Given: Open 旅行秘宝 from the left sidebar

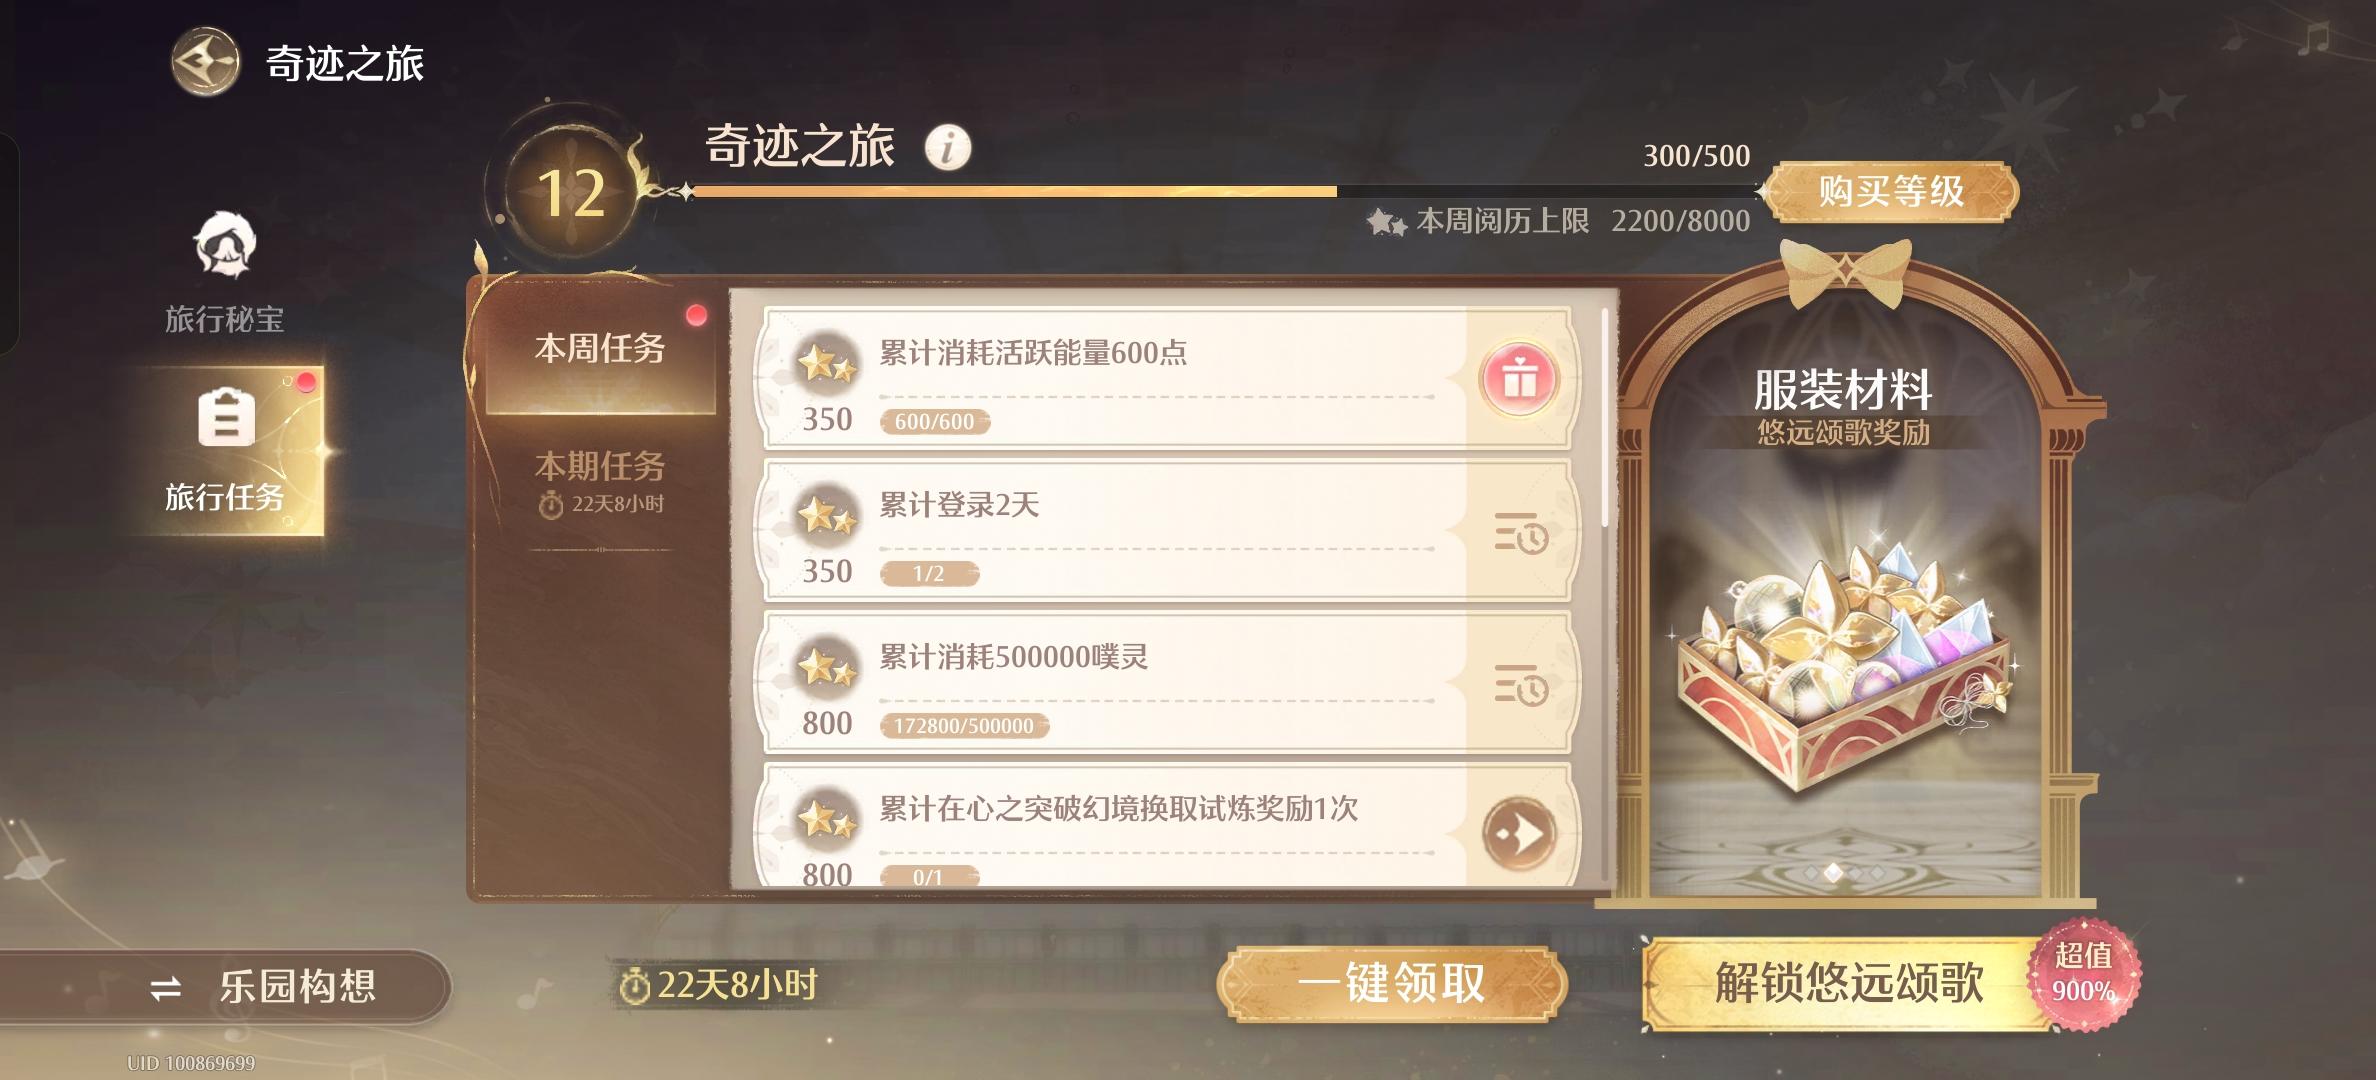Looking at the screenshot, I should click(x=224, y=272).
